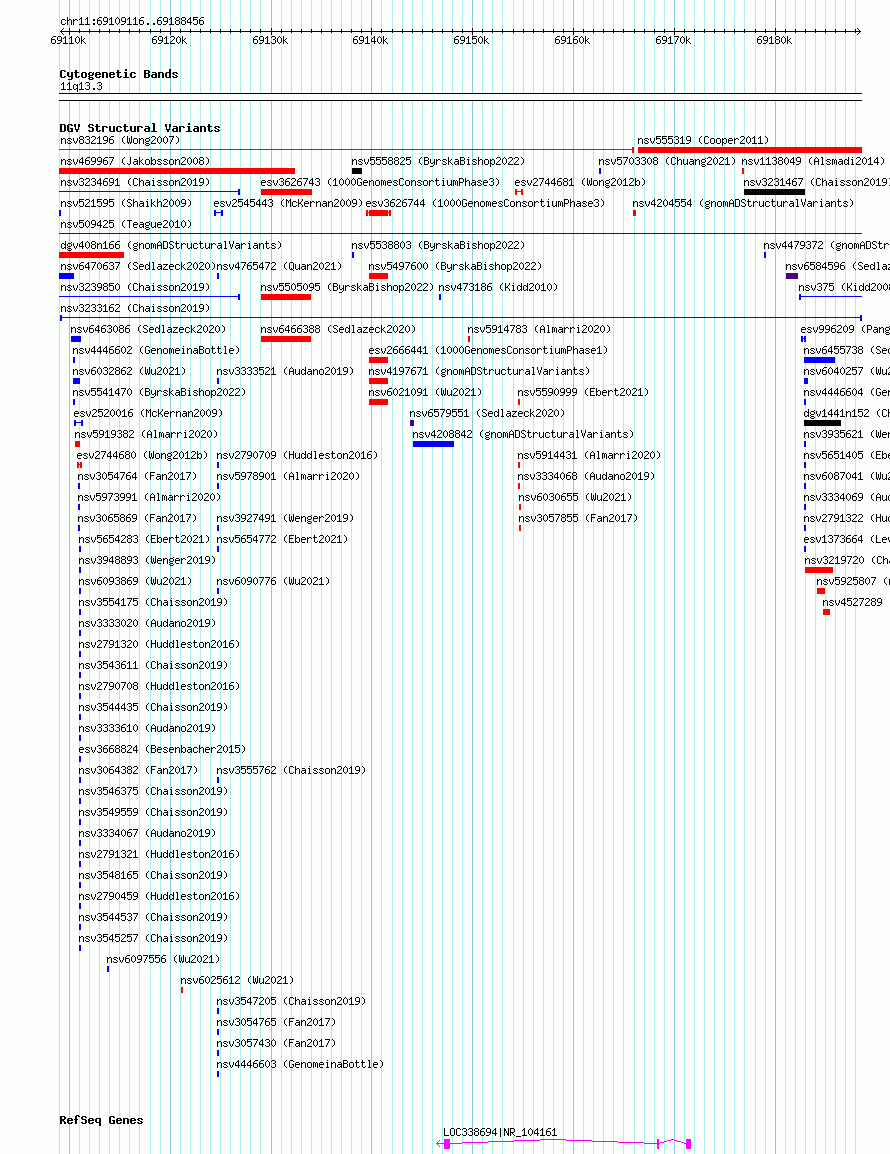This screenshot has width=890, height=1154.
Task: Open nsv5703308 (Chuang2021) label
Action: pyautogui.click(x=667, y=161)
